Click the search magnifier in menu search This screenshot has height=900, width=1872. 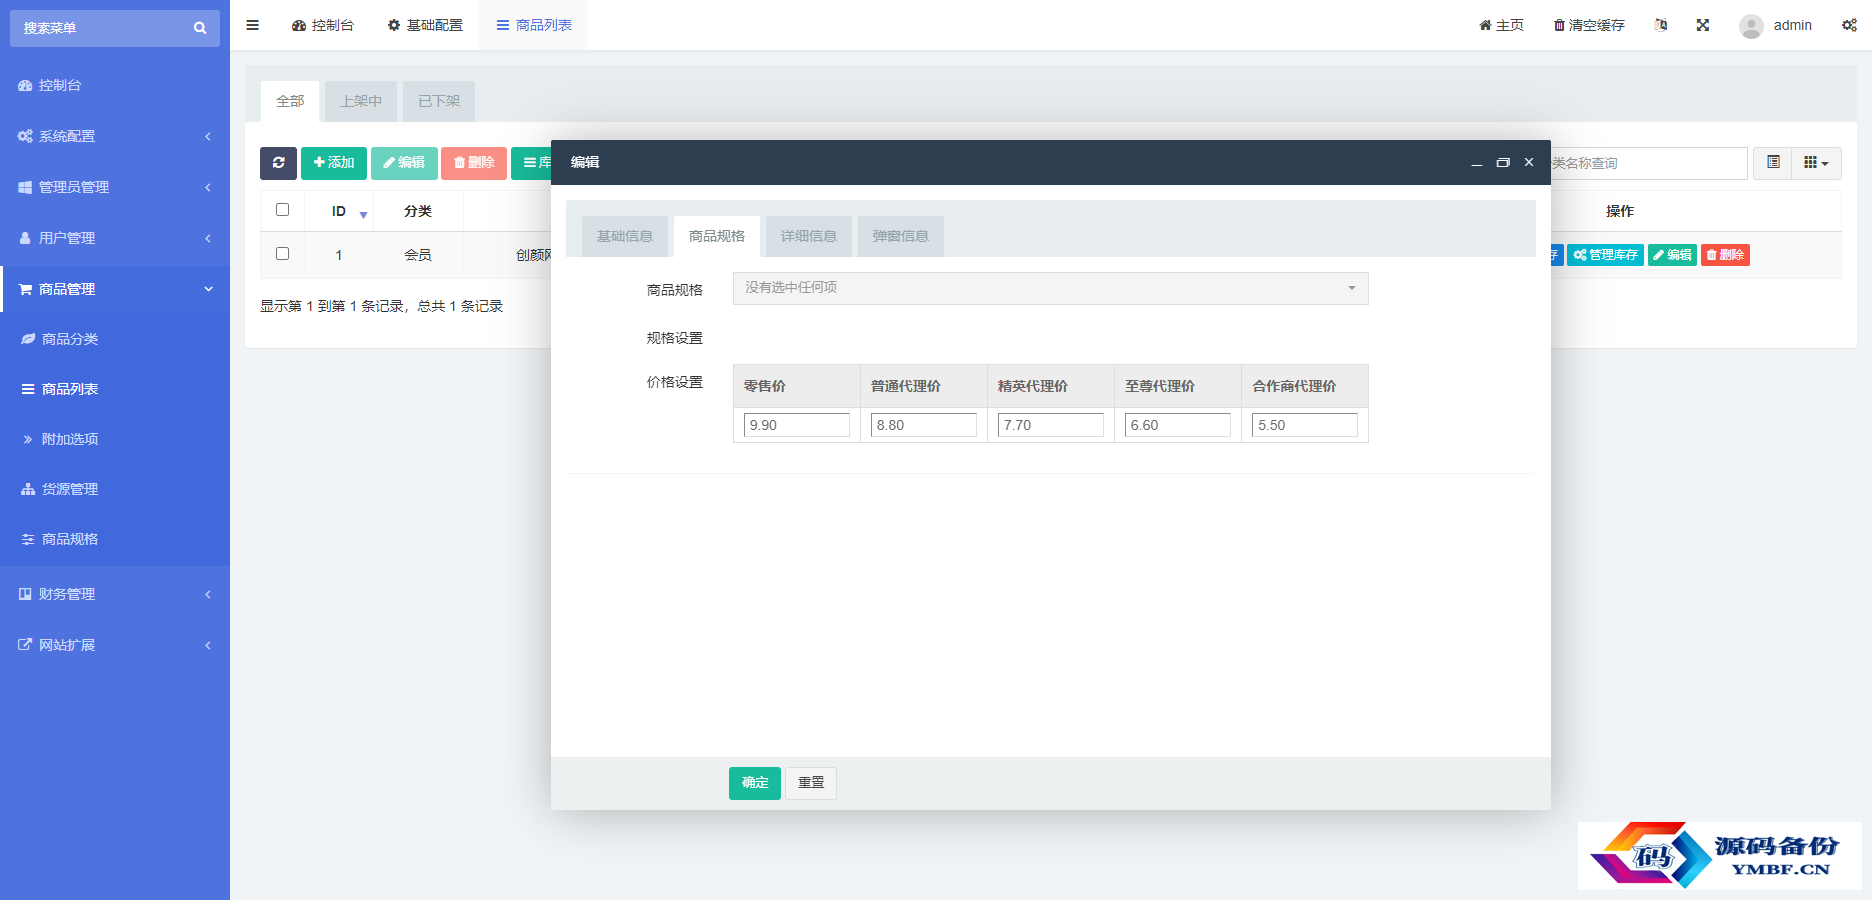pos(200,28)
